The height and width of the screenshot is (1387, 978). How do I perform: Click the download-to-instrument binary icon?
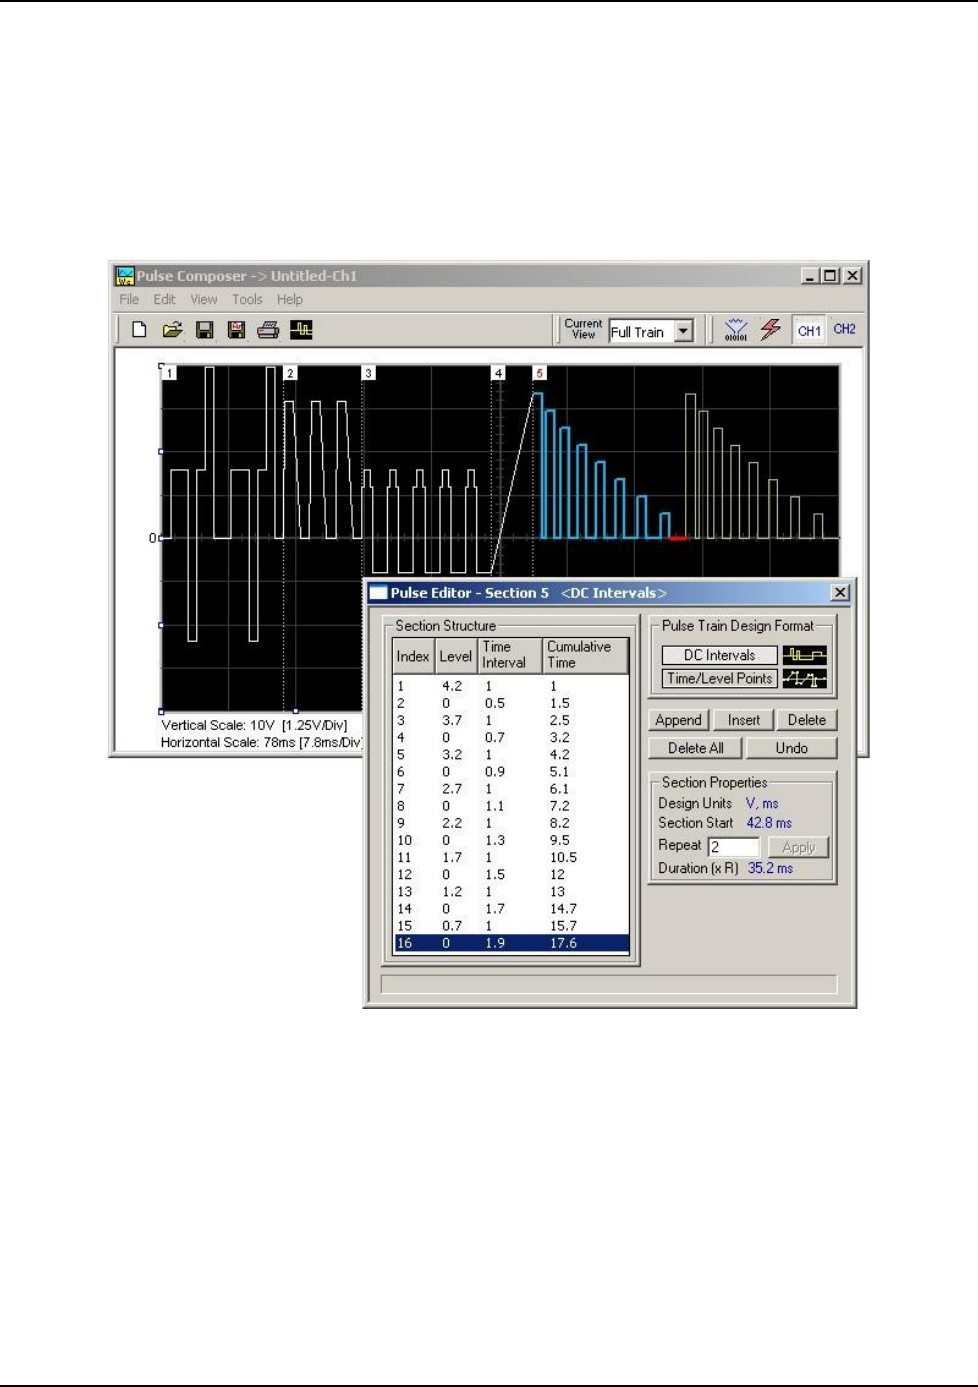736,330
